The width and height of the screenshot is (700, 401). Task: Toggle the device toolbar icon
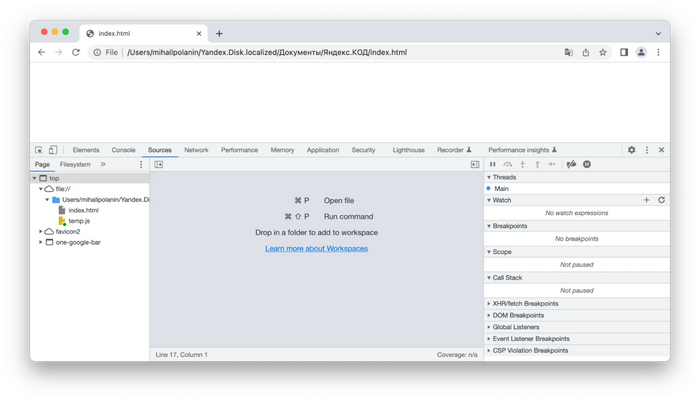click(x=53, y=150)
